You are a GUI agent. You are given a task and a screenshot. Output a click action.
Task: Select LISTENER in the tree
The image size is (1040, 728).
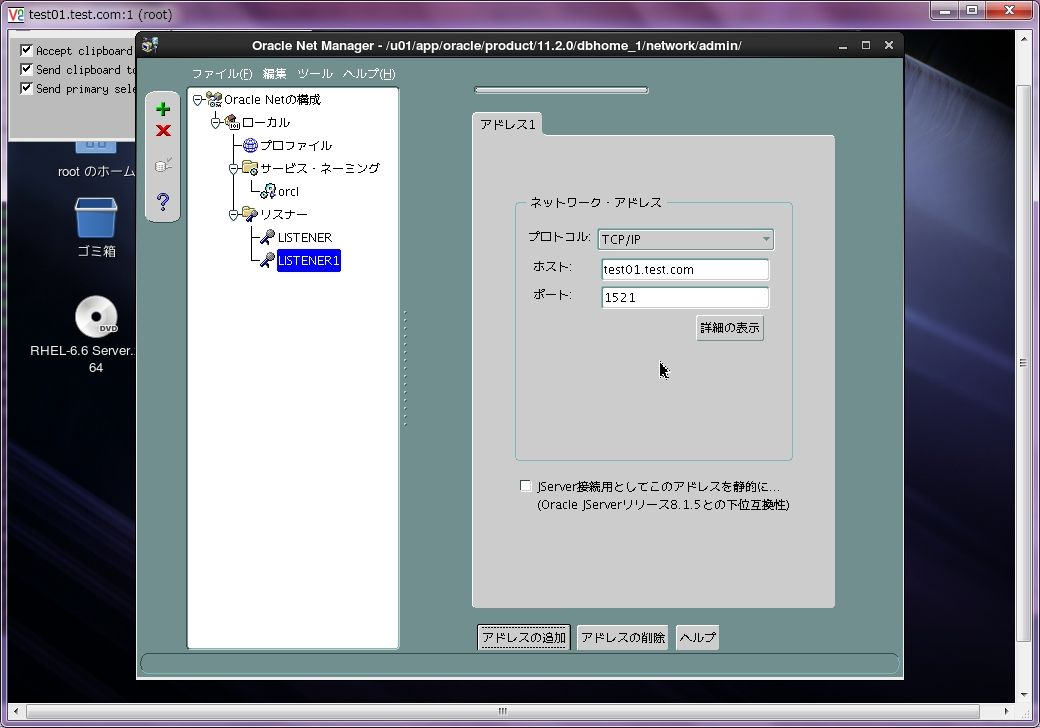(x=304, y=237)
